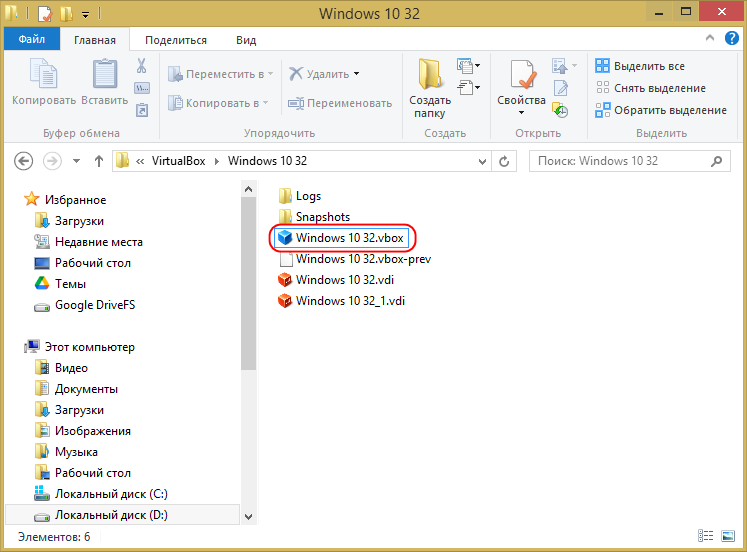Image resolution: width=747 pixels, height=552 pixels.
Task: Click Выделить все button
Action: (x=640, y=66)
